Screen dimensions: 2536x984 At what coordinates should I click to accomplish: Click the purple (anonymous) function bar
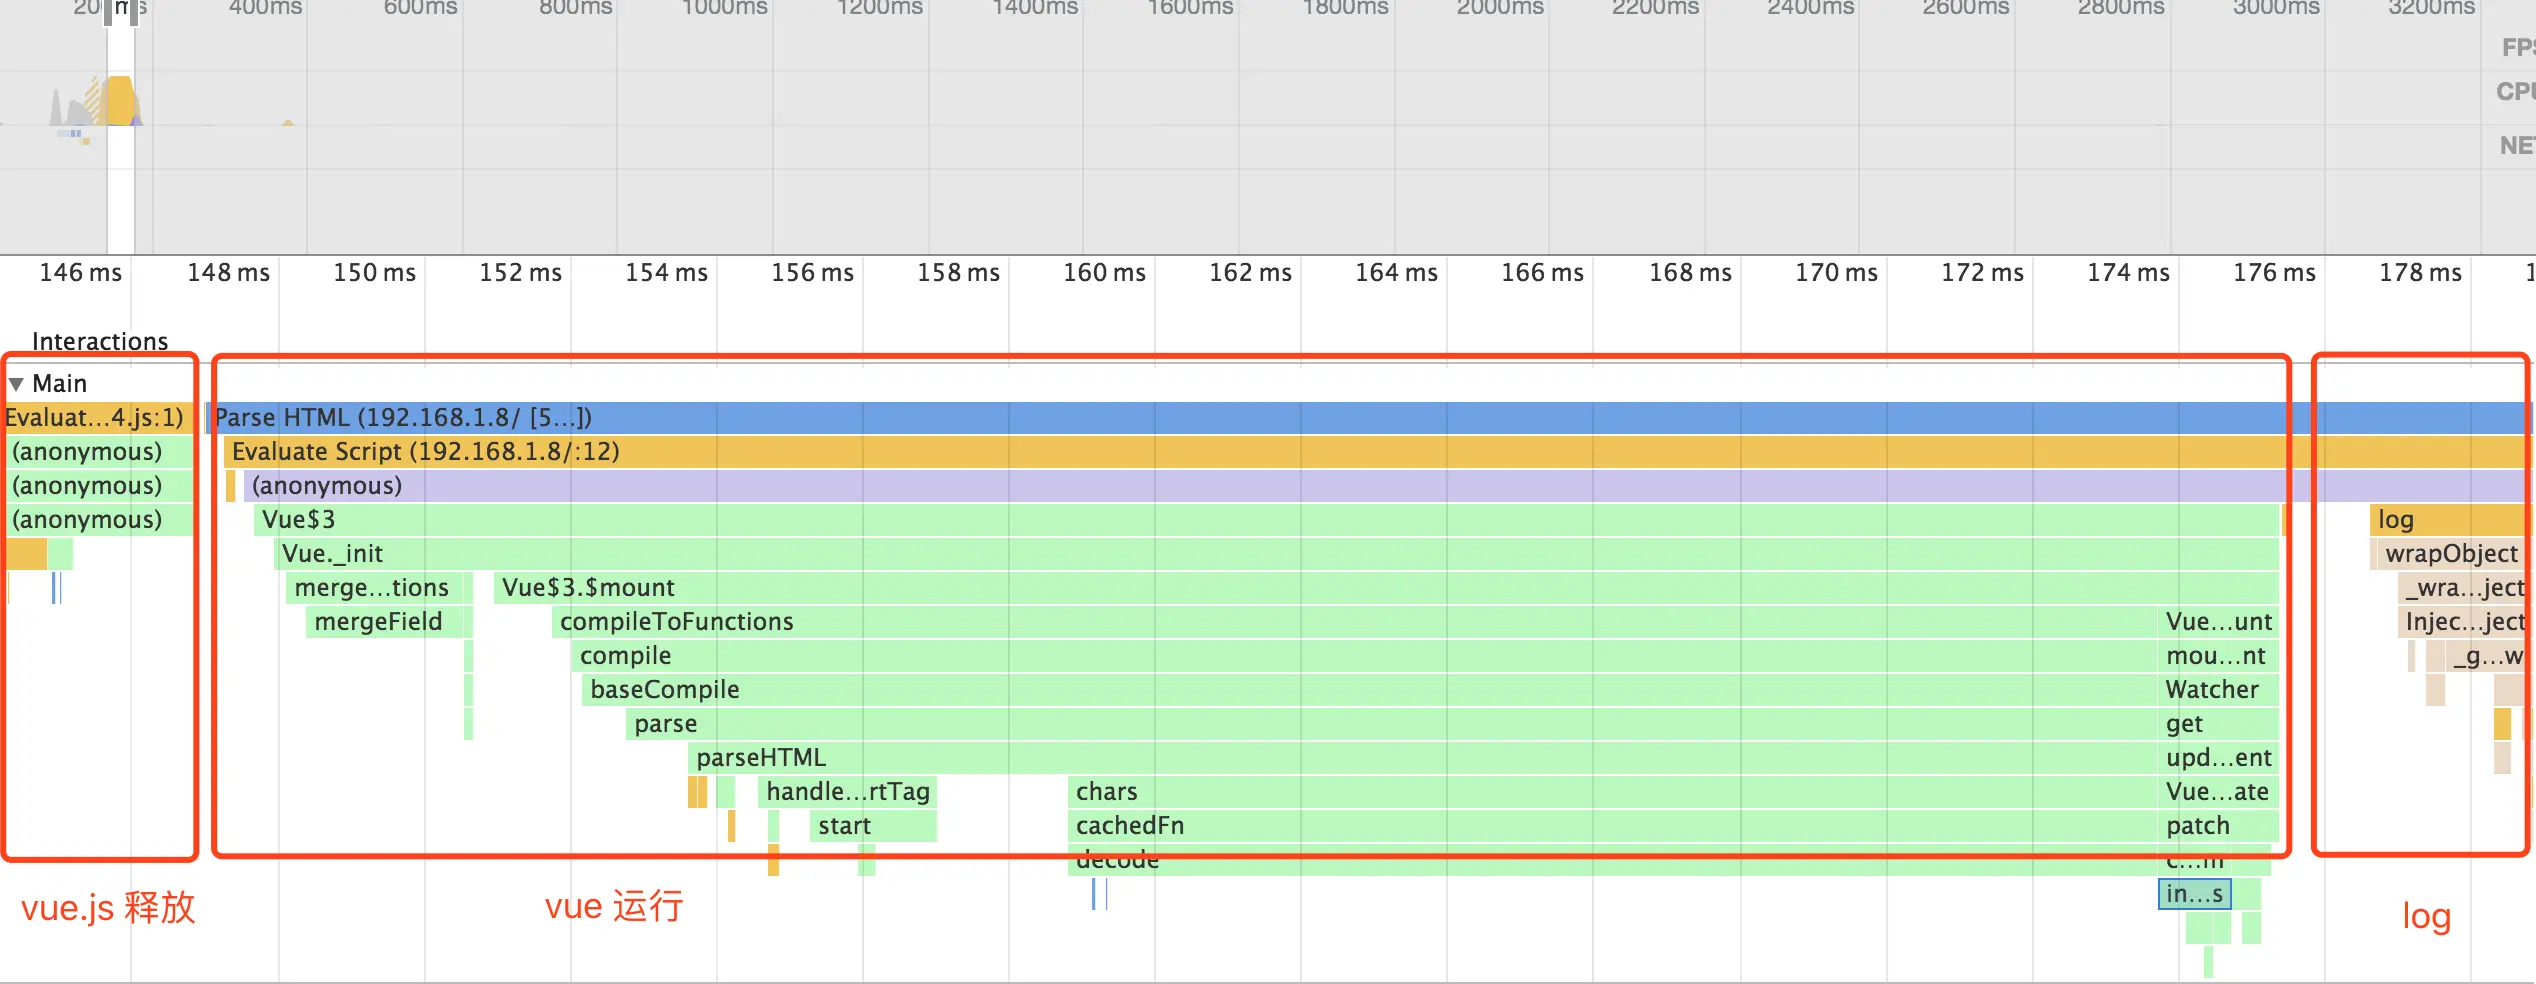click(1389, 485)
